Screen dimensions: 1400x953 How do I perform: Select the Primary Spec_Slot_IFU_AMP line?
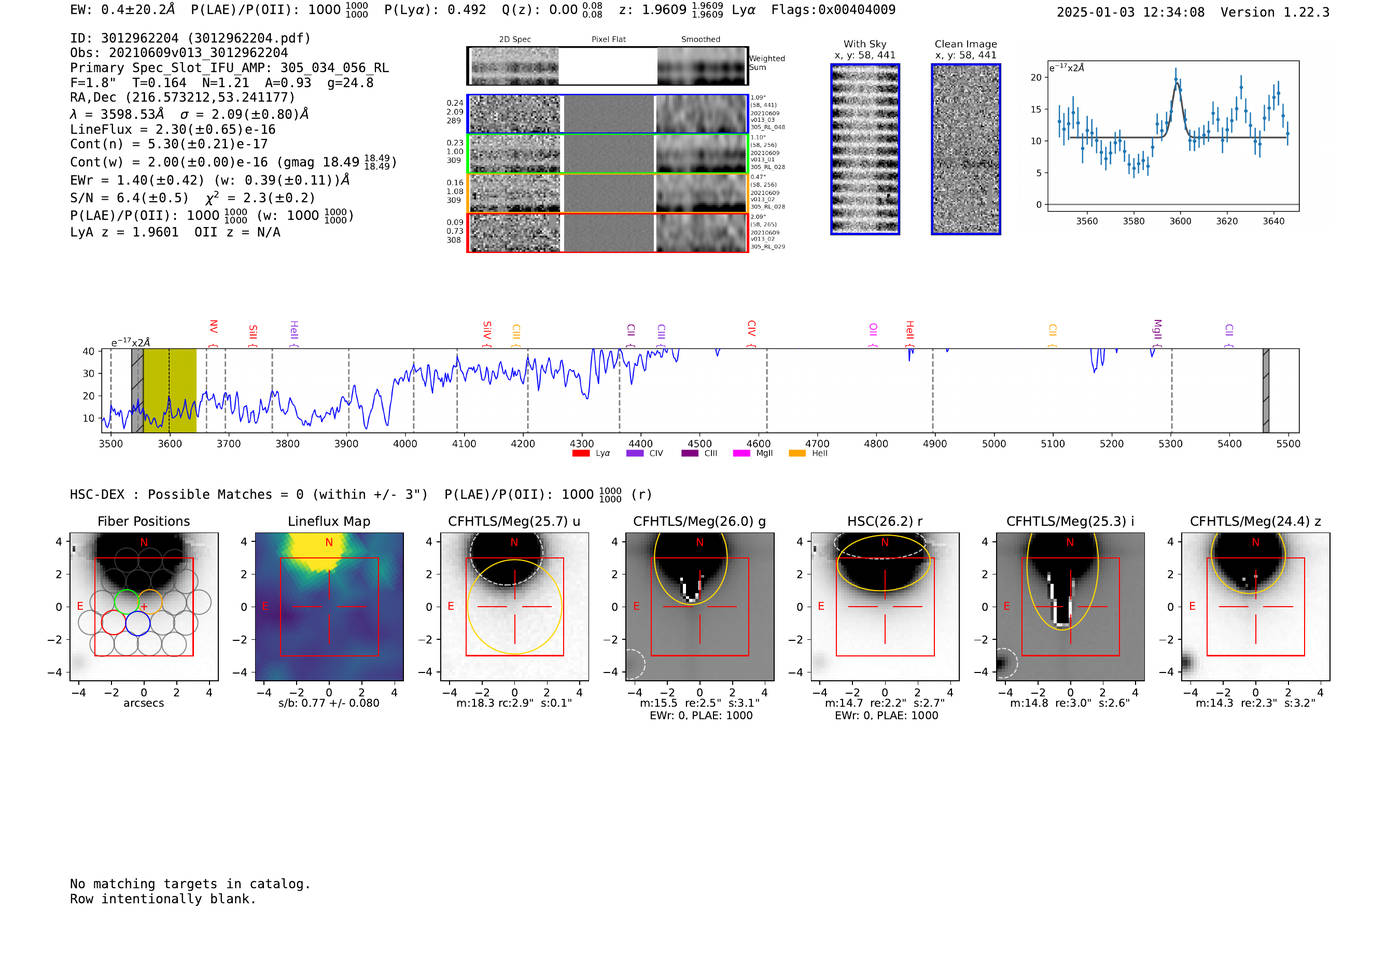click(x=230, y=68)
